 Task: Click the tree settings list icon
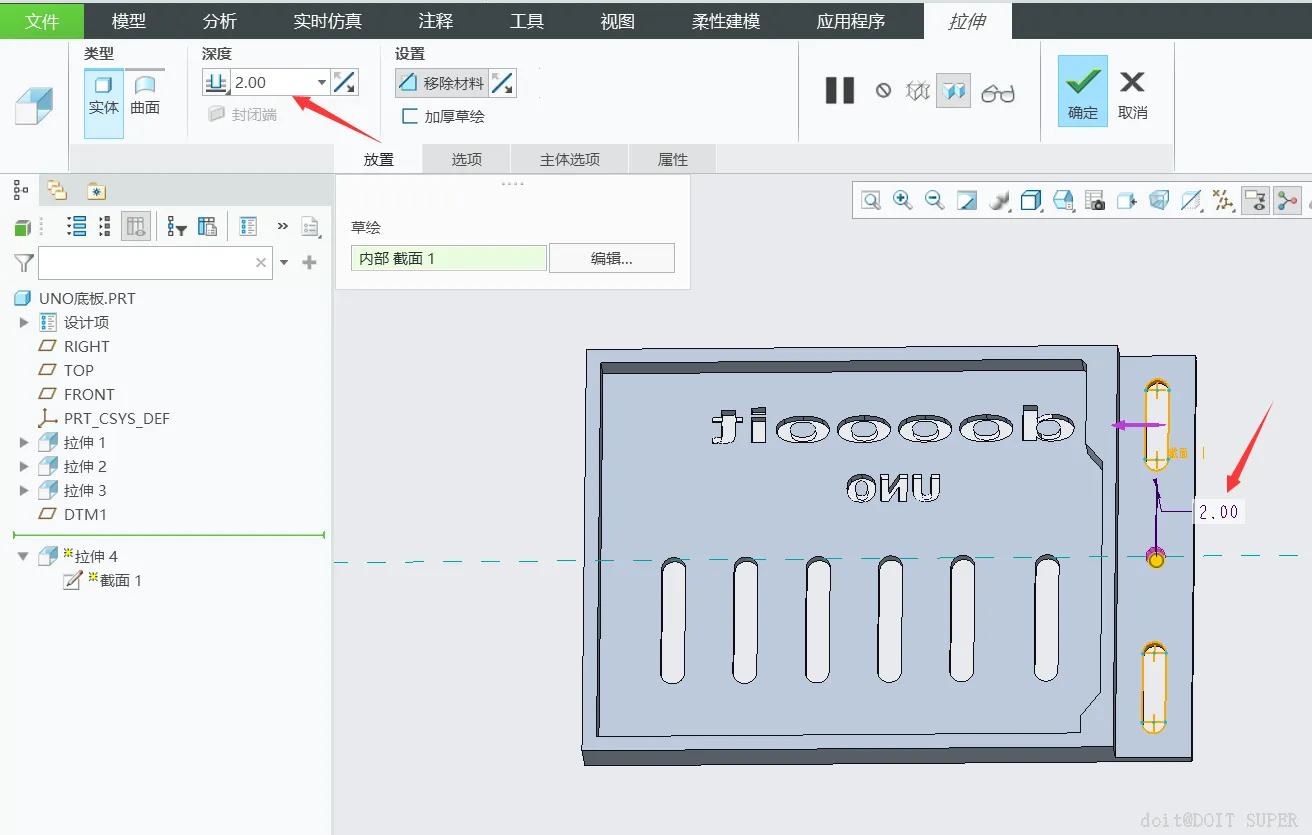point(248,226)
